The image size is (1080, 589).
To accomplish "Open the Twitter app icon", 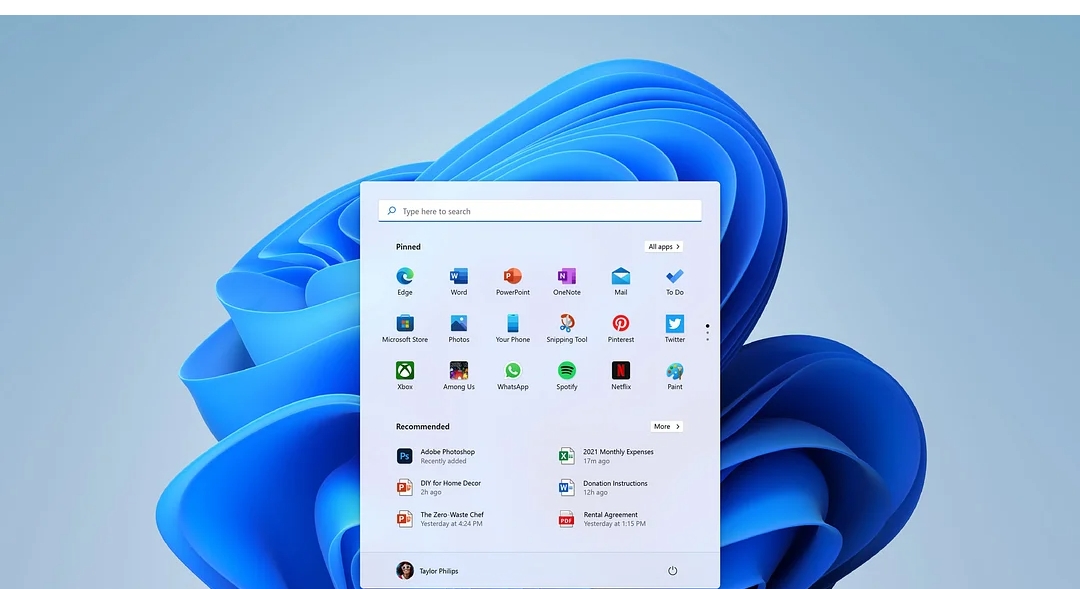I will tap(674, 323).
